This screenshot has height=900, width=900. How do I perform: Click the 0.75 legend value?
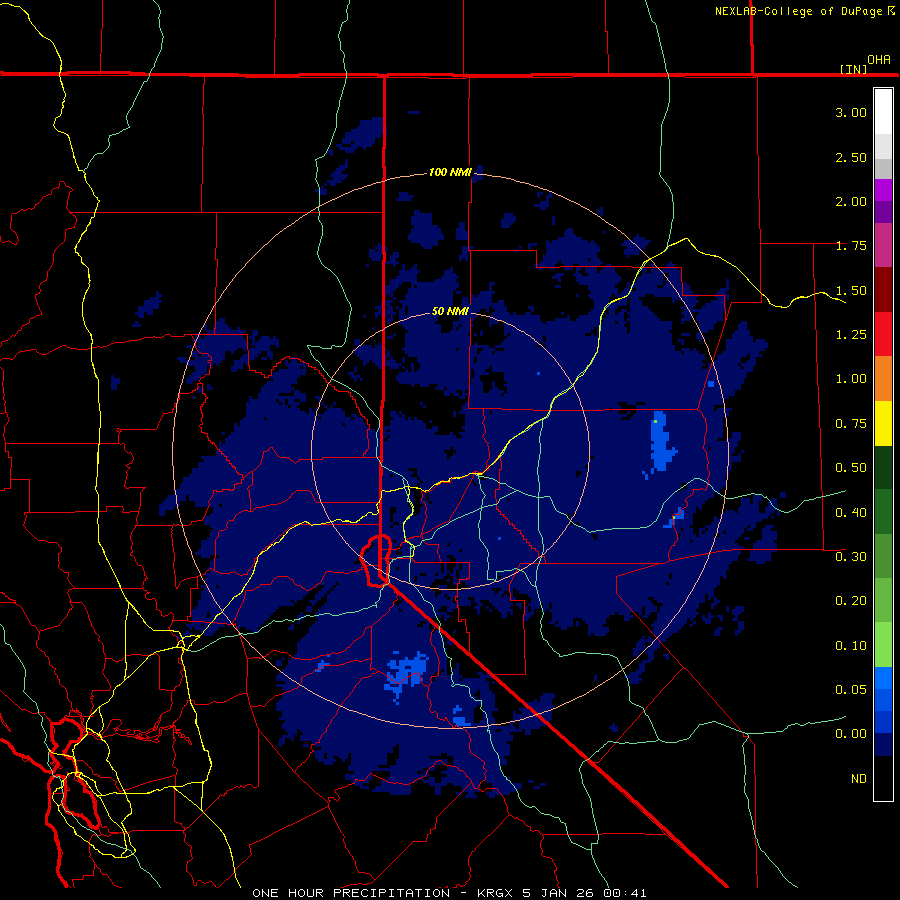(851, 424)
